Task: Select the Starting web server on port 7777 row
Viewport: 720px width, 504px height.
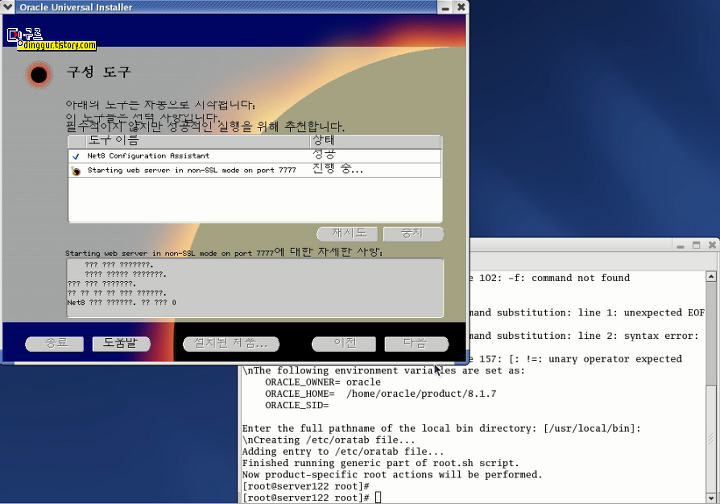Action: click(254, 170)
